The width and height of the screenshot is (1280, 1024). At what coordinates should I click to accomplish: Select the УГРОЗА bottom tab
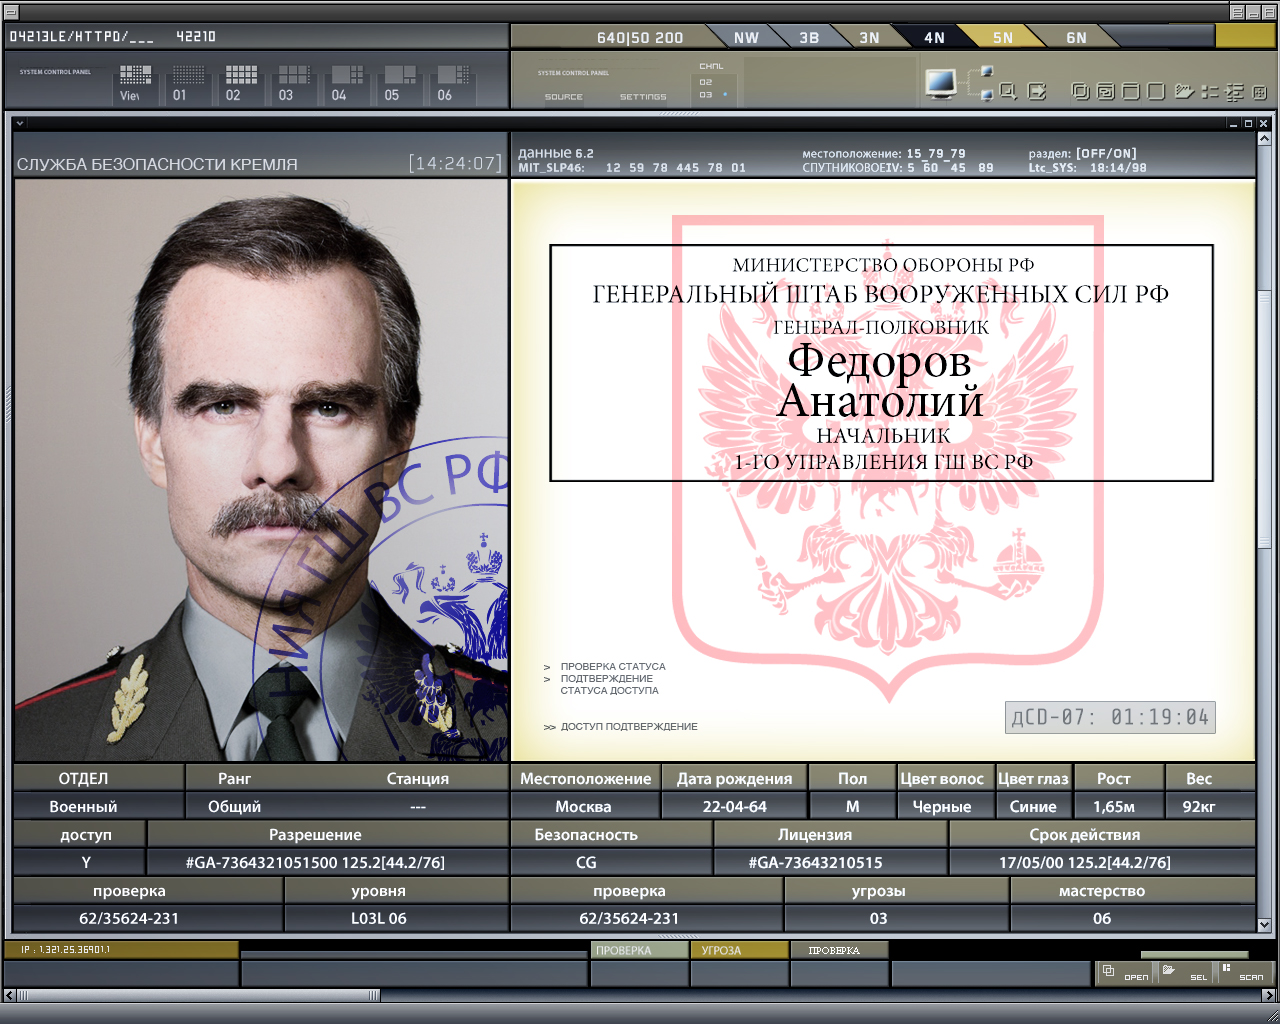(738, 950)
